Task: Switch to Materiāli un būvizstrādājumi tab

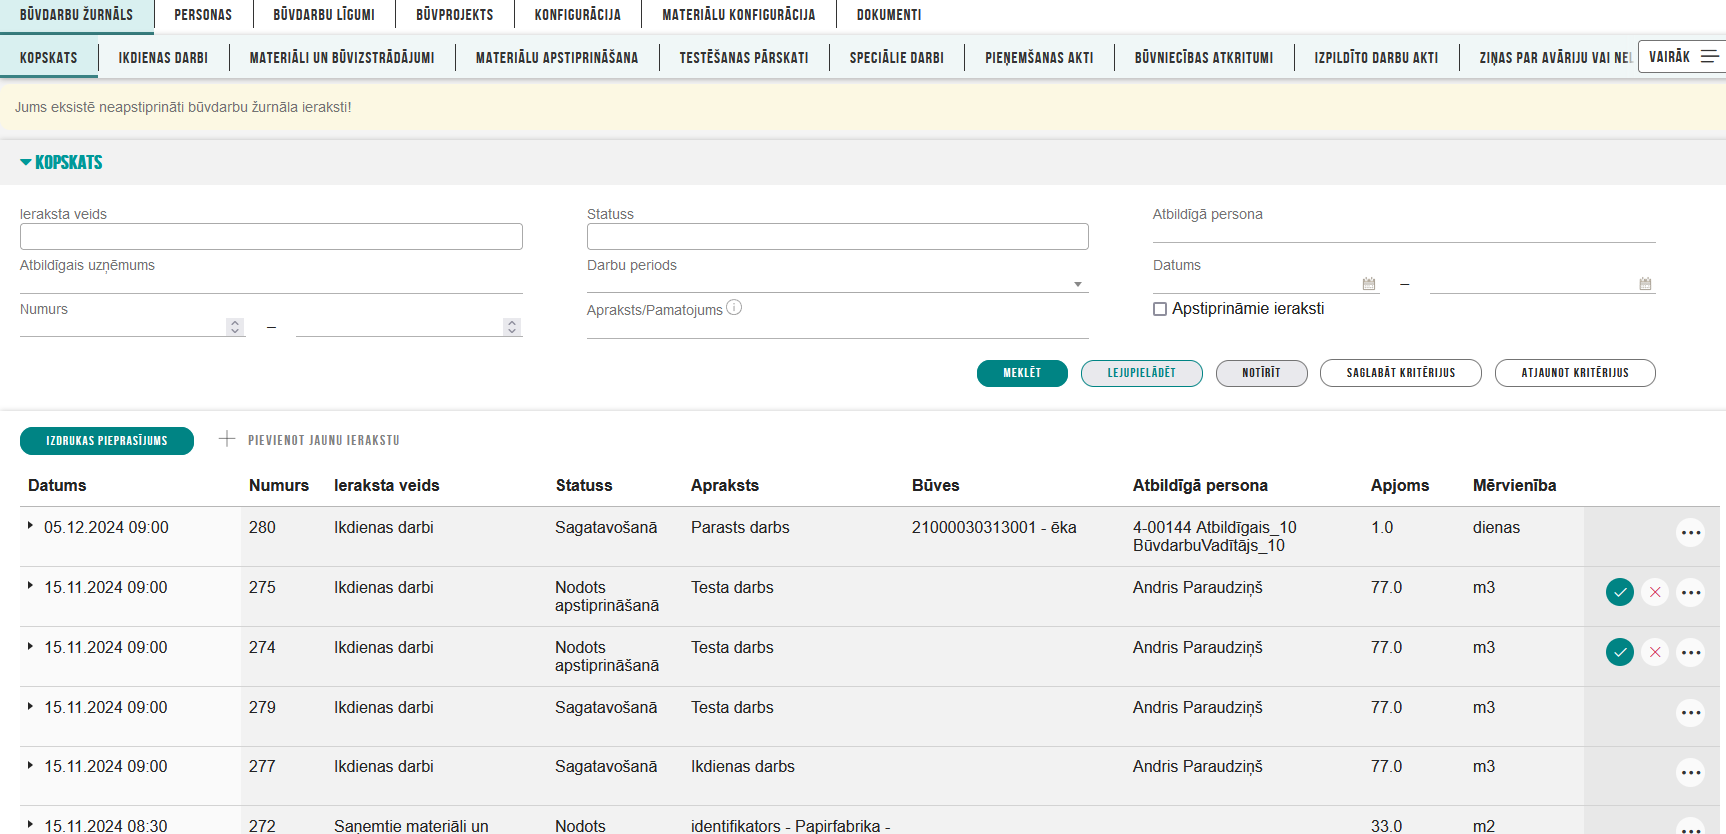Action: click(x=342, y=58)
